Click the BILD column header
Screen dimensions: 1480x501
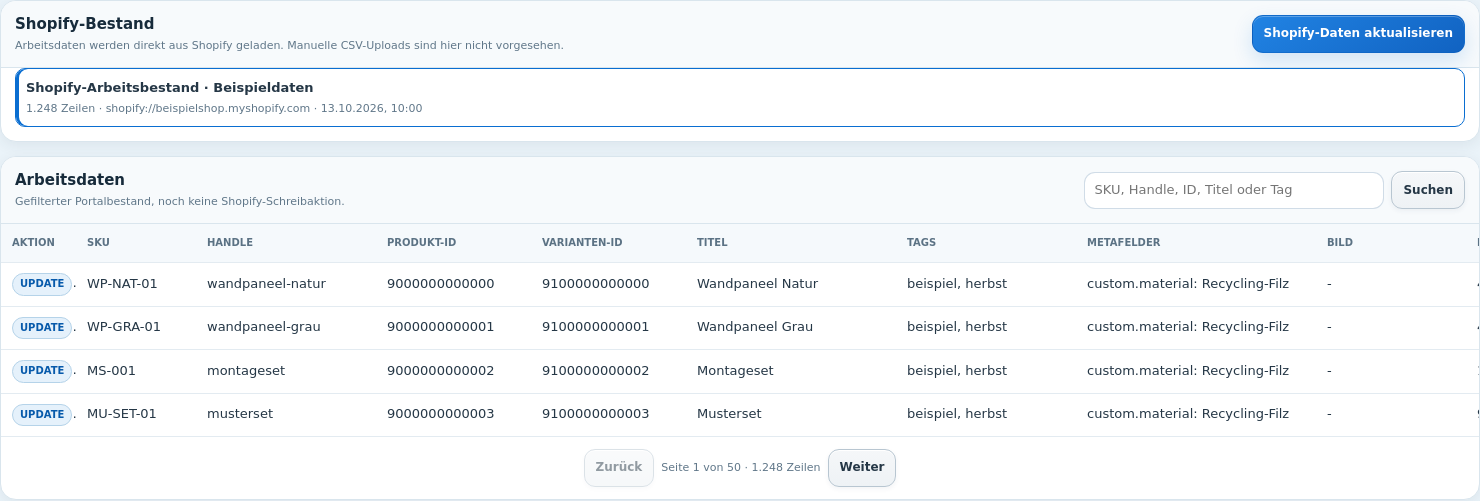click(x=1339, y=243)
